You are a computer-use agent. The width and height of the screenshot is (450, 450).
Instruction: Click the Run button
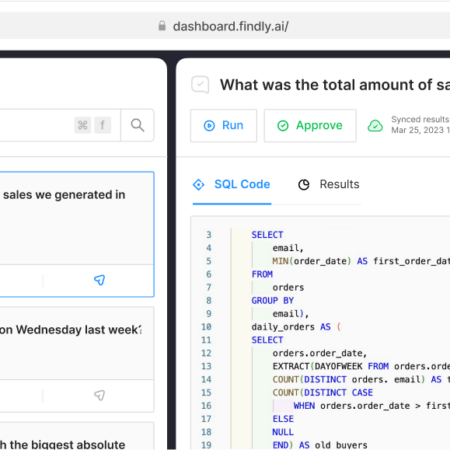click(223, 126)
